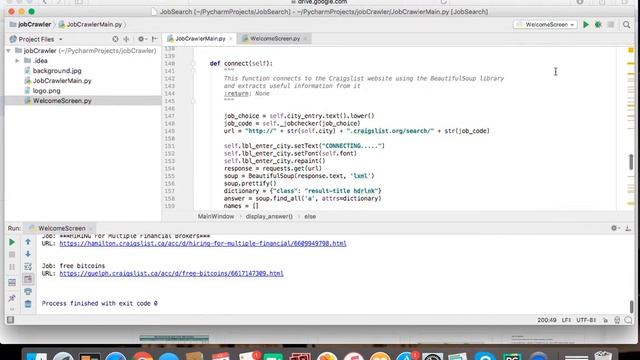
Task: Open the guelph.craigslist.ca free-bitcoins URL
Action: pyautogui.click(x=171, y=273)
